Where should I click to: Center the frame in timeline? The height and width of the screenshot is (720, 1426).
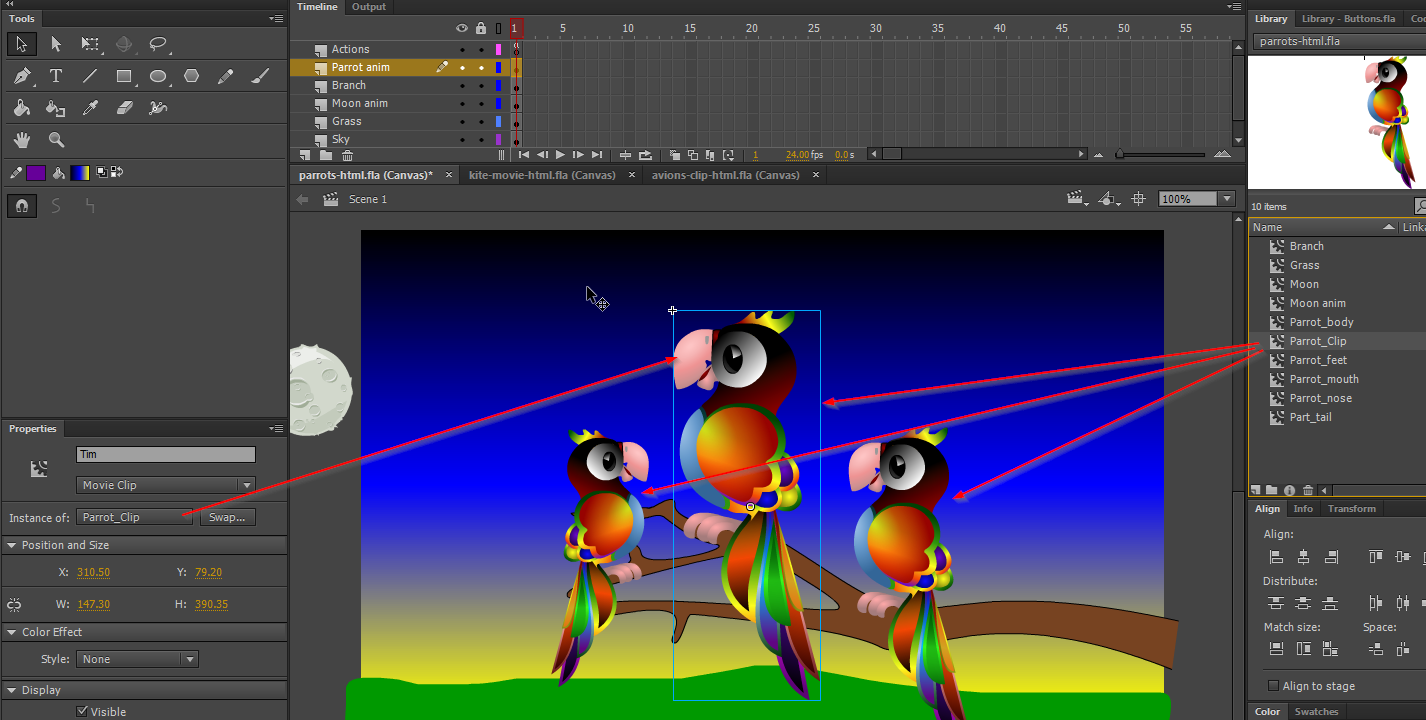point(625,155)
